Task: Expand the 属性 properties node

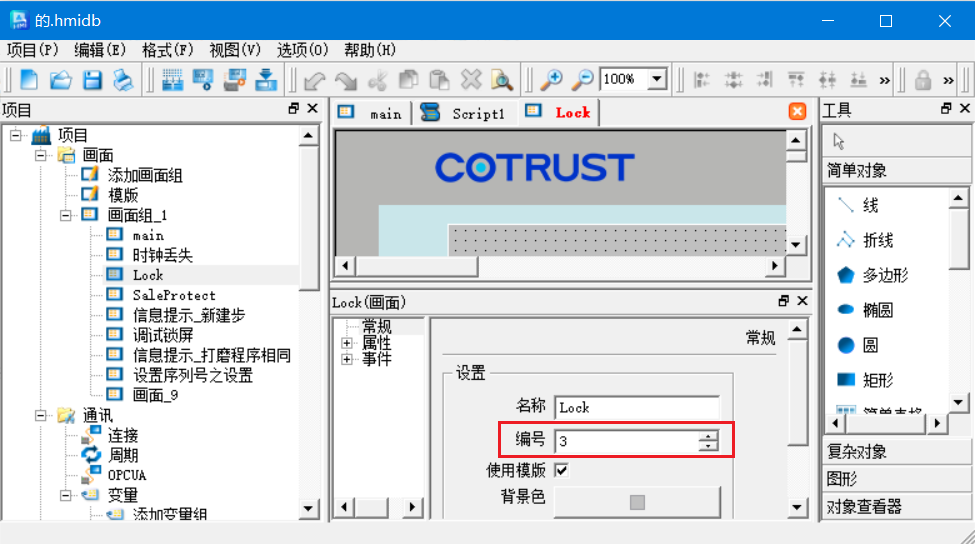Action: [347, 343]
